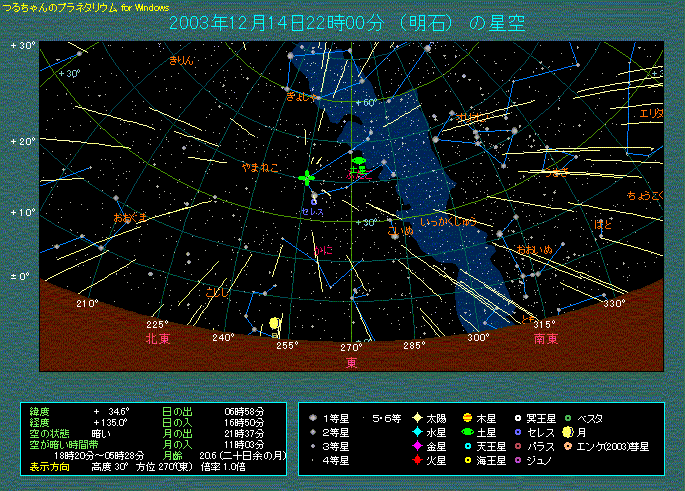
Task: Click the date and time title text
Action: pyautogui.click(x=346, y=22)
